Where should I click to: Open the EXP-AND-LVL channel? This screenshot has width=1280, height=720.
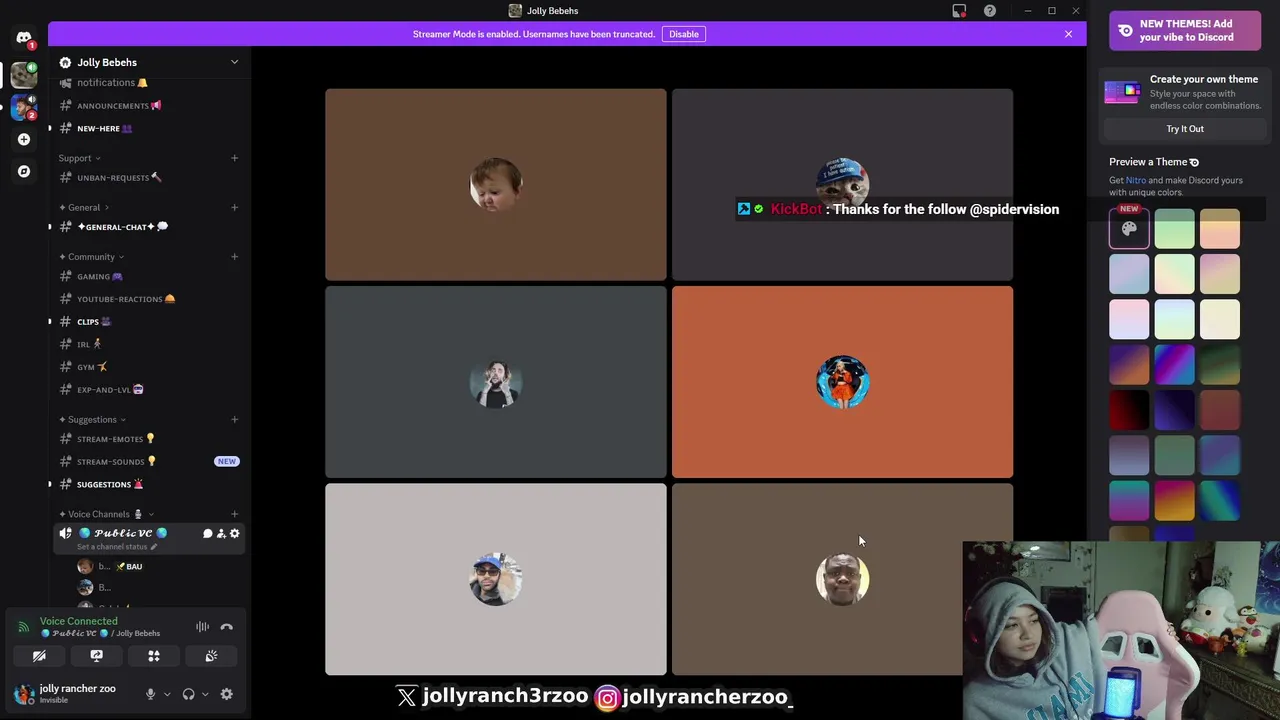click(x=148, y=390)
